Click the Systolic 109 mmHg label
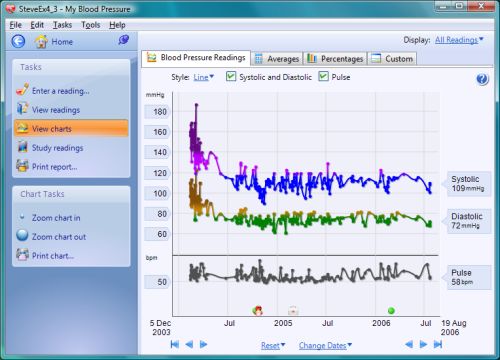Screen dimensions: 500x360 pyautogui.click(x=468, y=184)
